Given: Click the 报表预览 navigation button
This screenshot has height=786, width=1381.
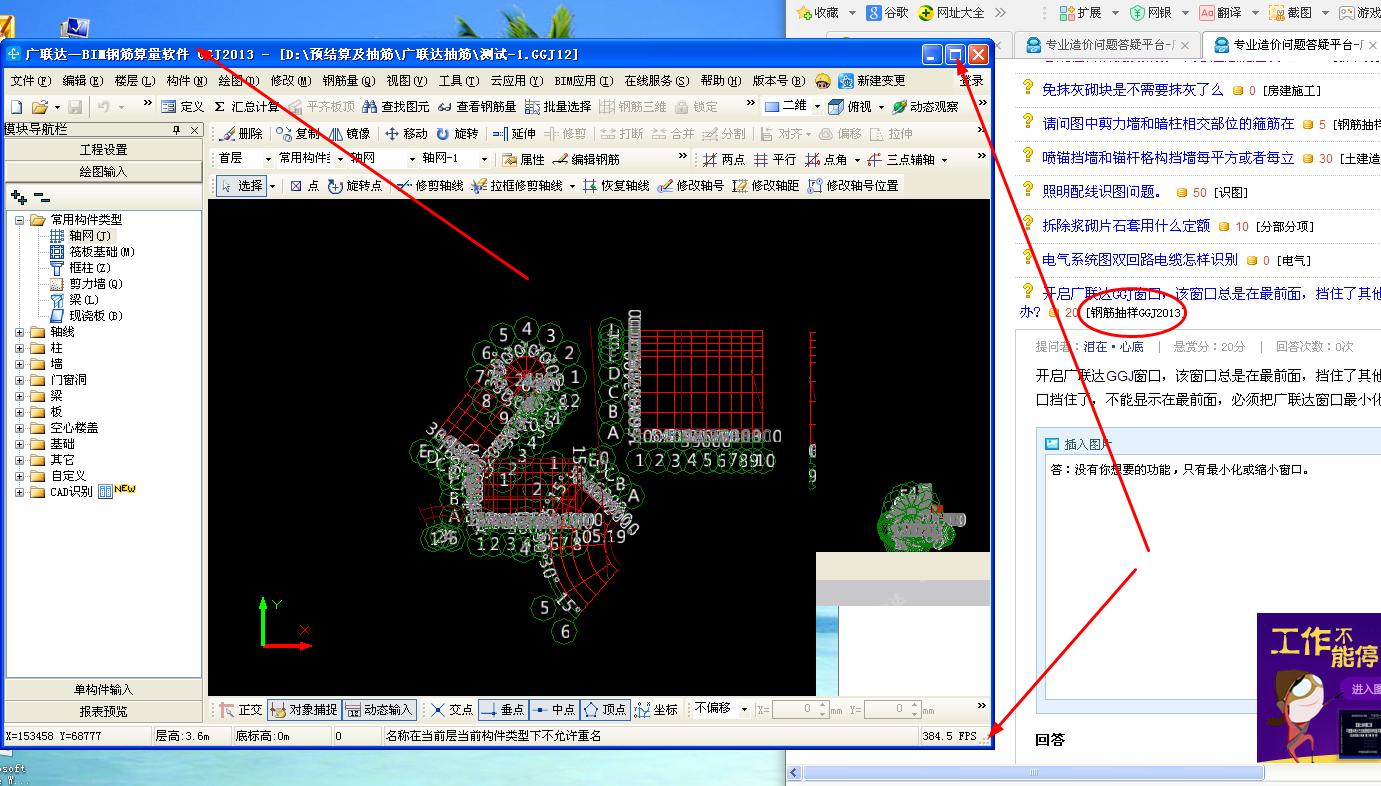Looking at the screenshot, I should tap(104, 711).
